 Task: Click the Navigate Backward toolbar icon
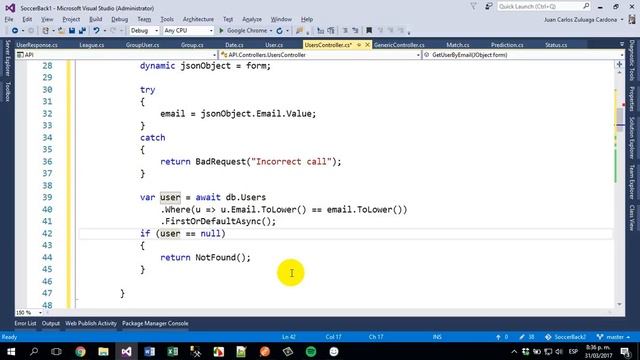[x=15, y=31]
